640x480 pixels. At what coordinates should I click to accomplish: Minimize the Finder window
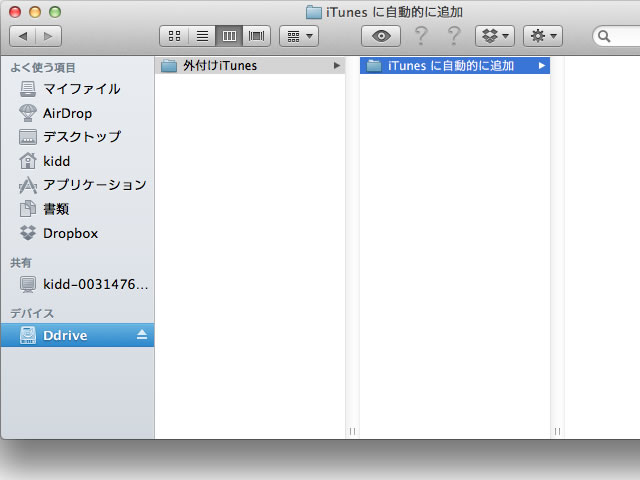pos(35,12)
